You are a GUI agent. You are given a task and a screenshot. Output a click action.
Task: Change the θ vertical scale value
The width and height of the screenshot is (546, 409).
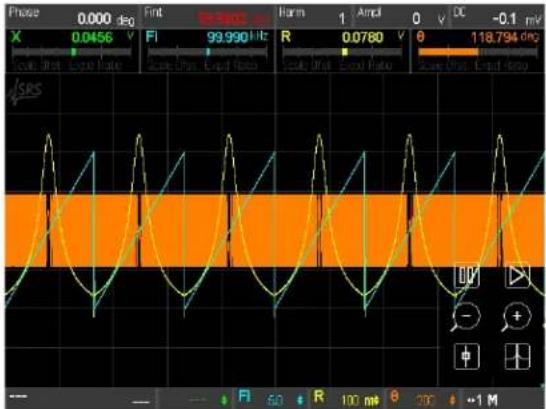coord(425,400)
